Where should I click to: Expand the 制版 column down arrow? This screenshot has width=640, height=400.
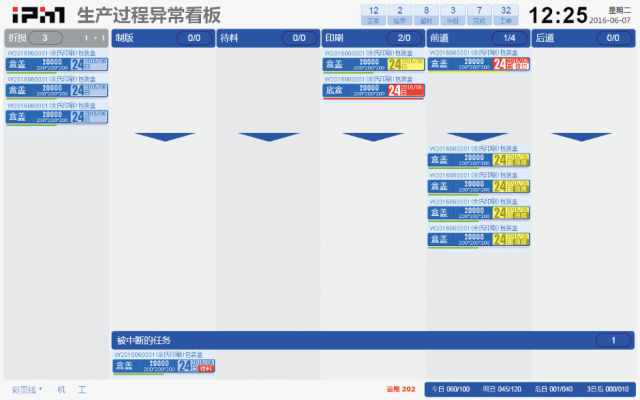[163, 137]
